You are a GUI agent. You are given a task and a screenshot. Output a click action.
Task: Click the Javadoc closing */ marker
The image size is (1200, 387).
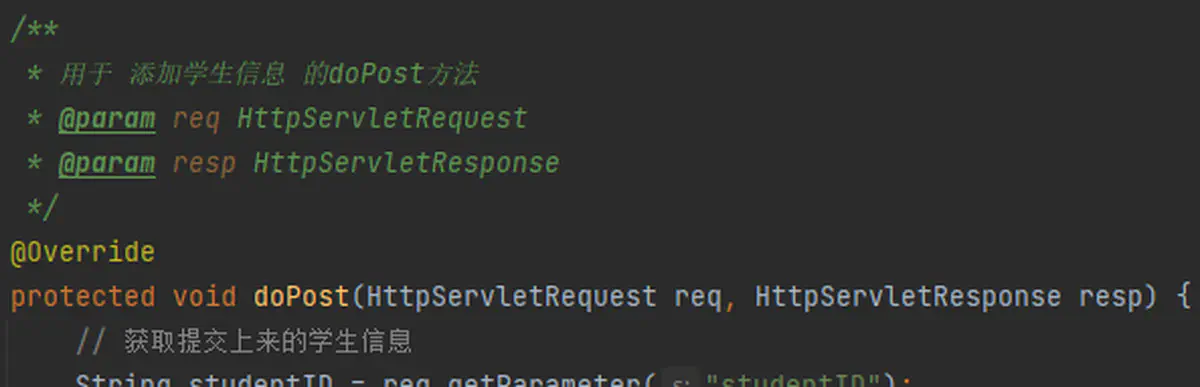click(x=43, y=207)
